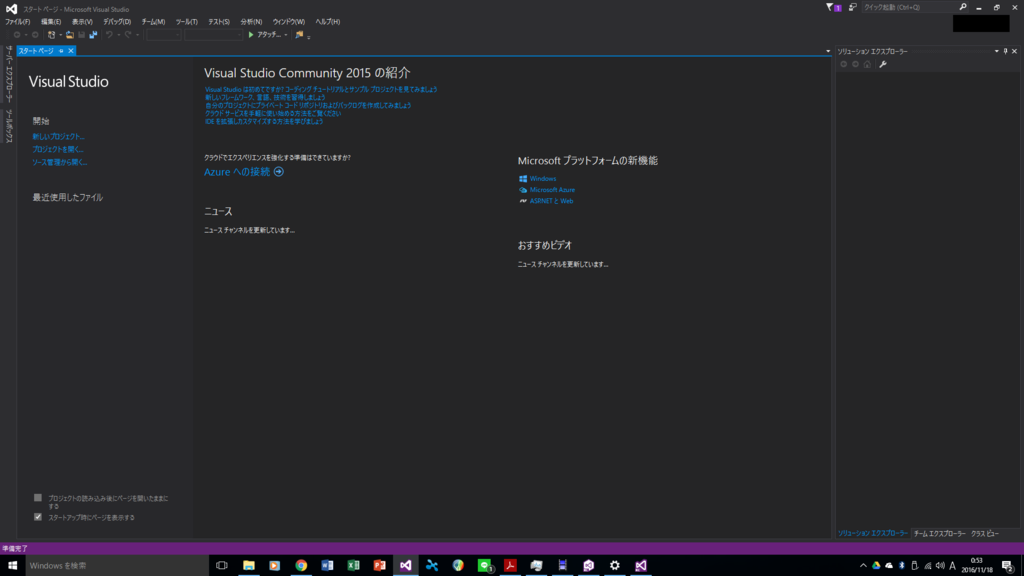
Task: Click the Azure connect arrow circle icon
Action: coord(279,172)
